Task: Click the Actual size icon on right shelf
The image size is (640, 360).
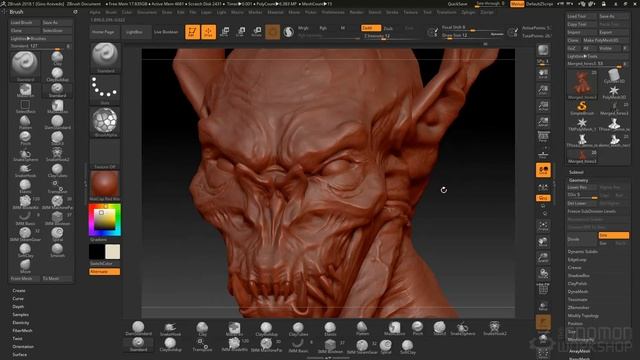Action: (x=543, y=106)
